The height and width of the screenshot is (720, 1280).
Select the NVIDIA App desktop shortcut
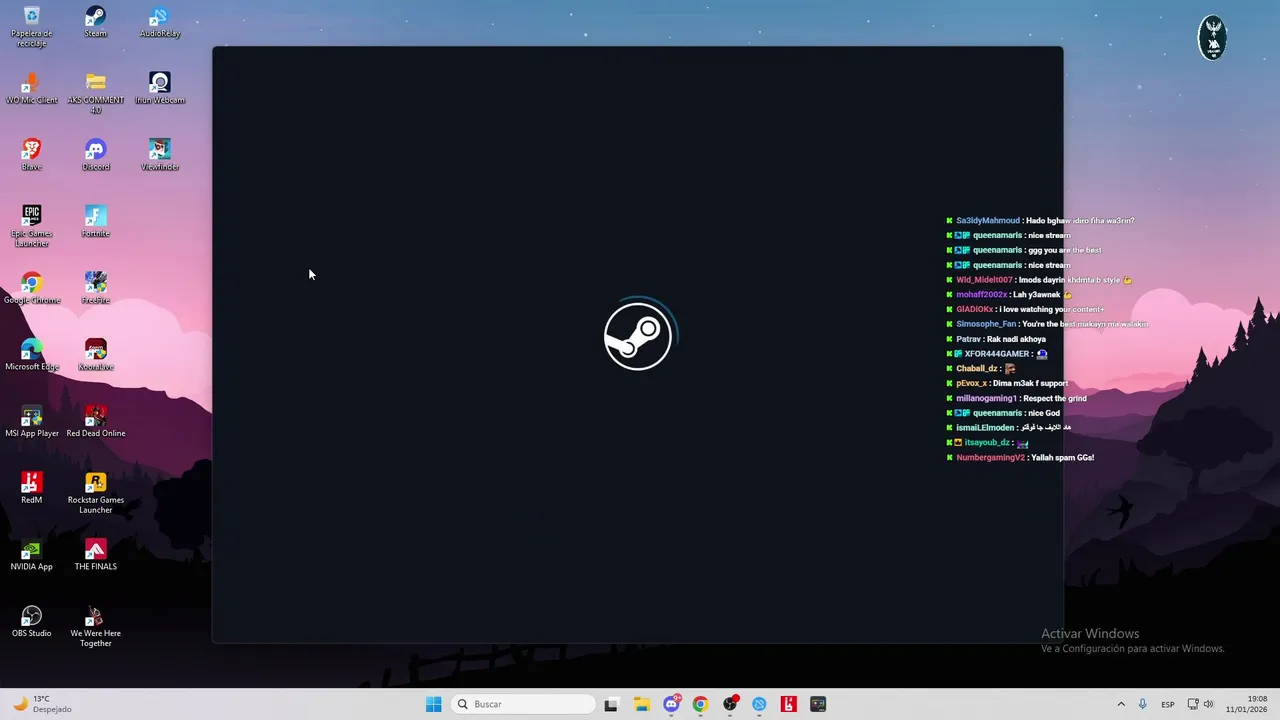click(31, 555)
